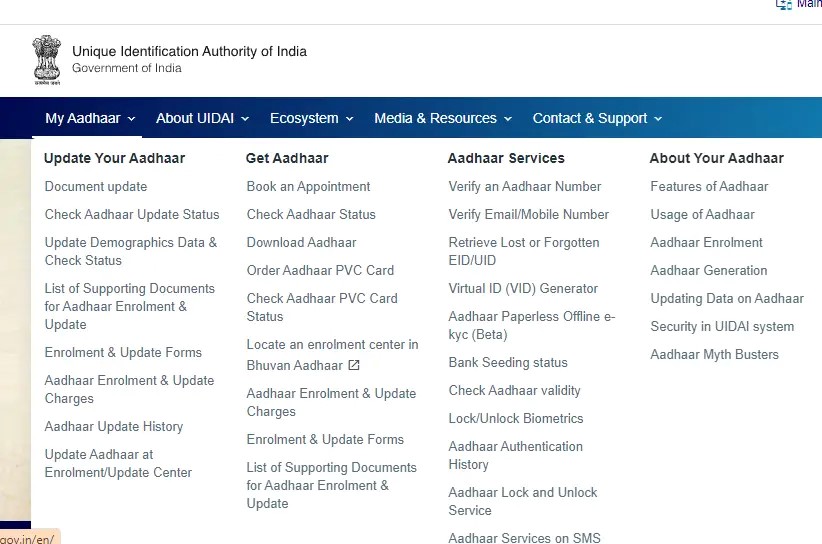Viewport: 822px width, 544px height.
Task: Click the Aadhaar Services heading
Action: (x=506, y=158)
